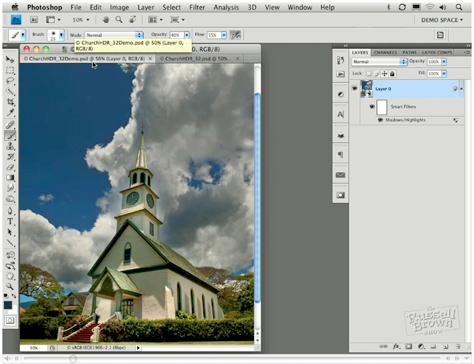Select the Line tool
Screen dimensions: 474x364
click(10, 243)
